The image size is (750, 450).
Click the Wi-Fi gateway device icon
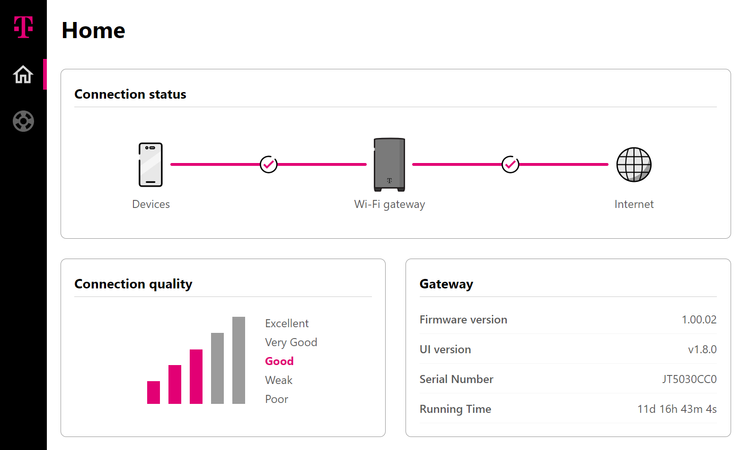pos(389,165)
